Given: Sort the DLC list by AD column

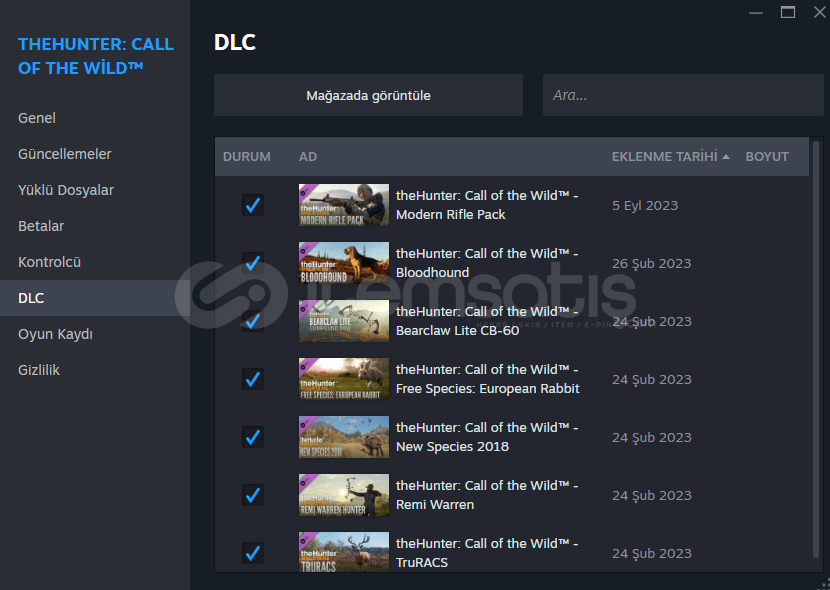Looking at the screenshot, I should [x=308, y=157].
